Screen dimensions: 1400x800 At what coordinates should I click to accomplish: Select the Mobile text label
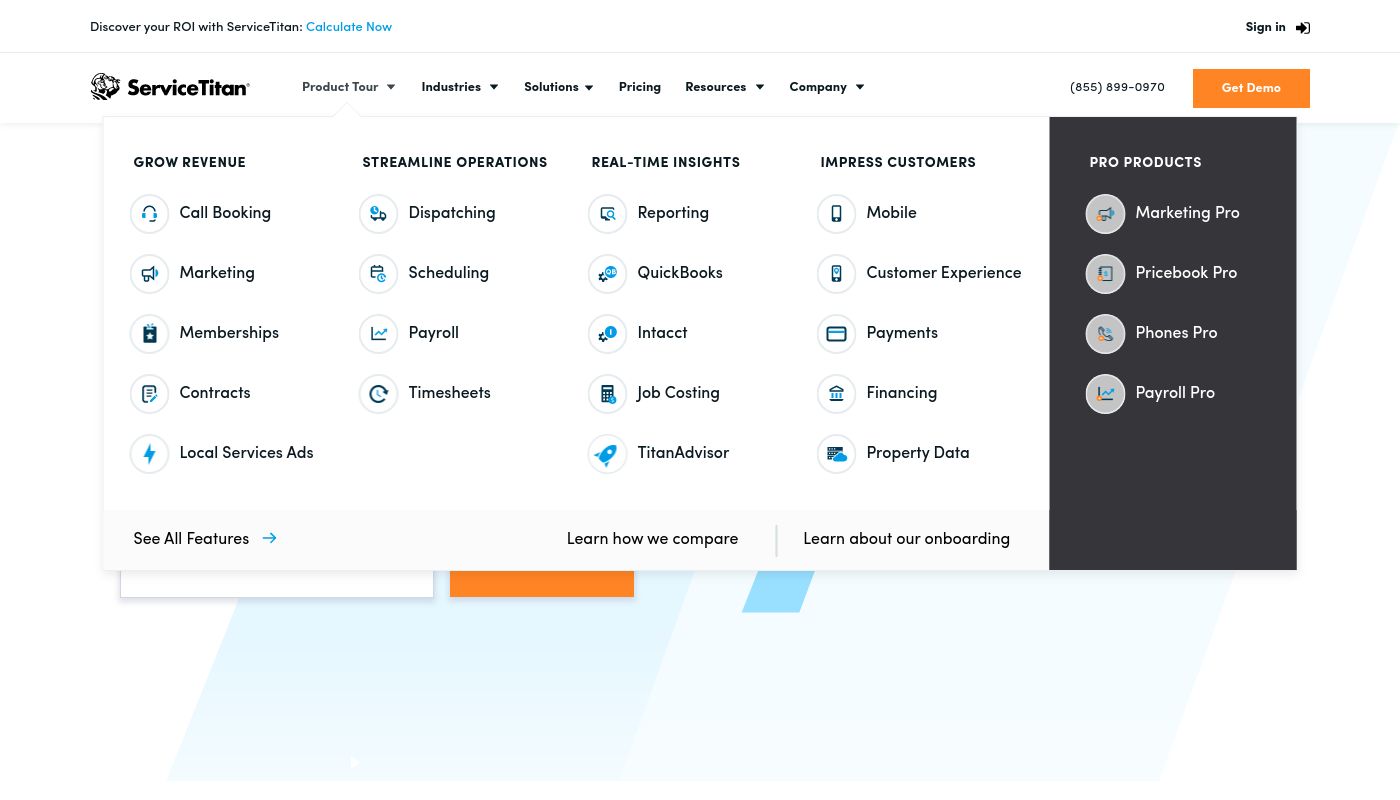point(891,213)
